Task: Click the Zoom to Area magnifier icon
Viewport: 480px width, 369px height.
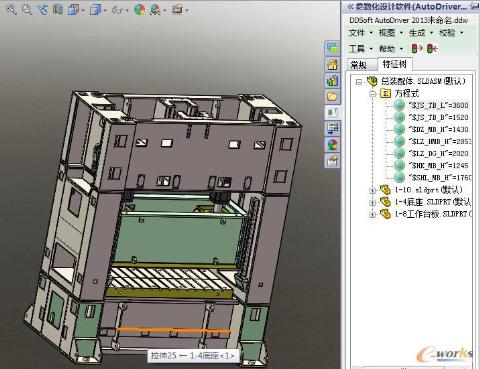Action: coord(27,9)
